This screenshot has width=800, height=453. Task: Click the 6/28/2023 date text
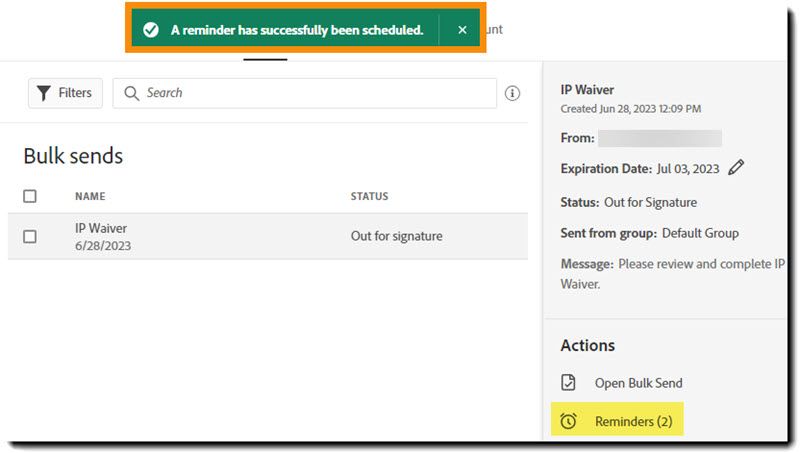pos(103,246)
